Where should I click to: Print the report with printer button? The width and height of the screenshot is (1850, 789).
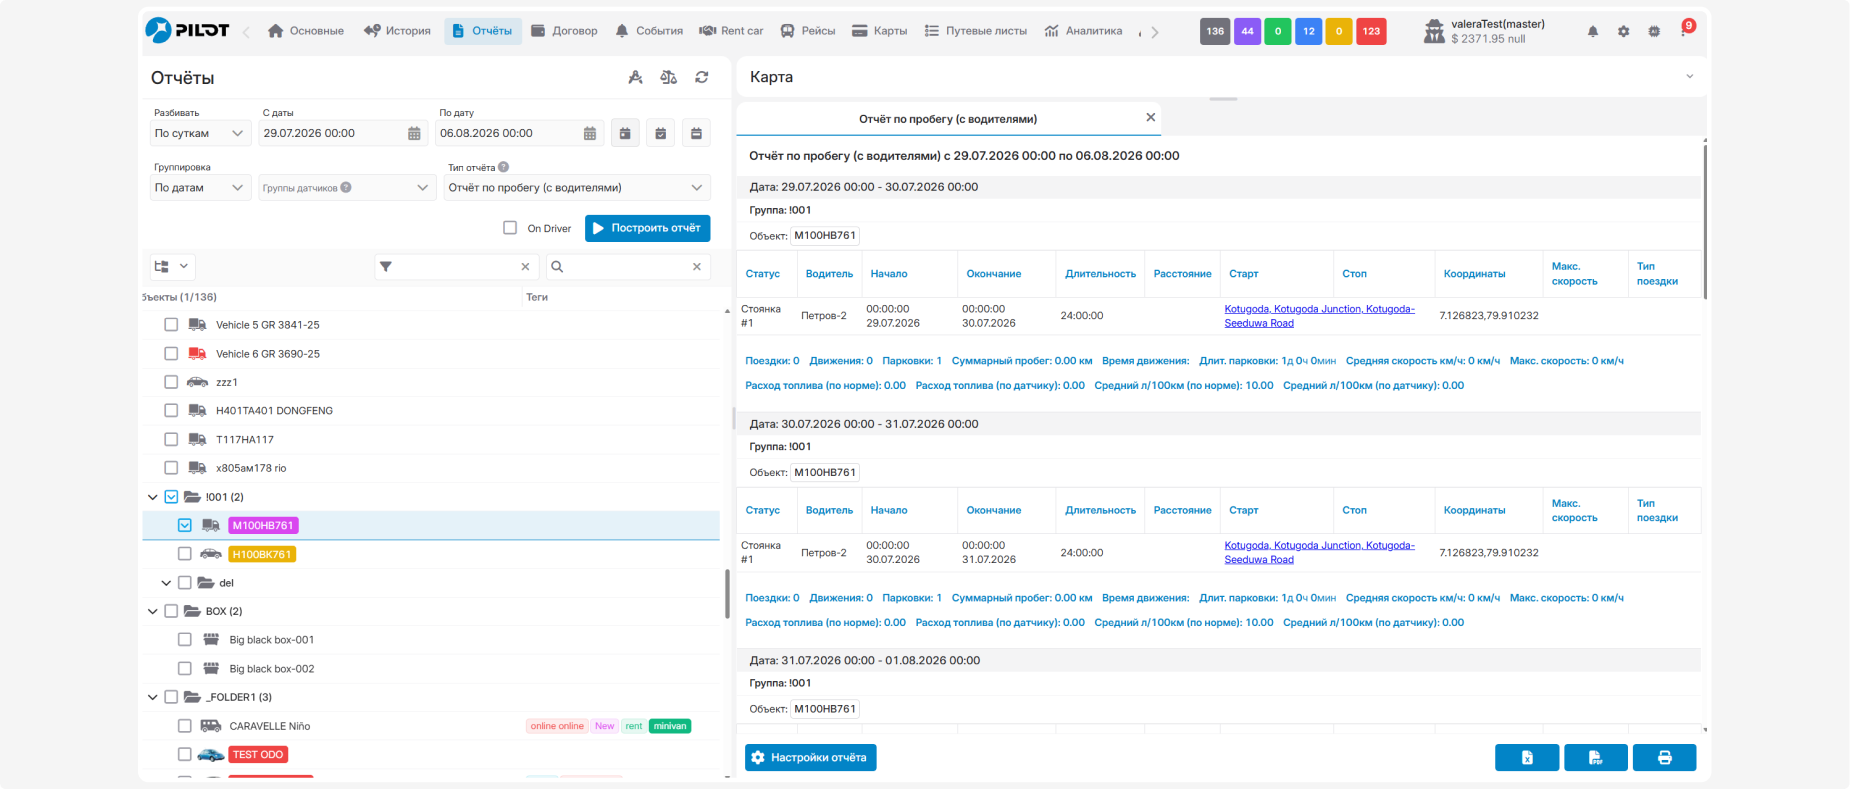point(1665,758)
